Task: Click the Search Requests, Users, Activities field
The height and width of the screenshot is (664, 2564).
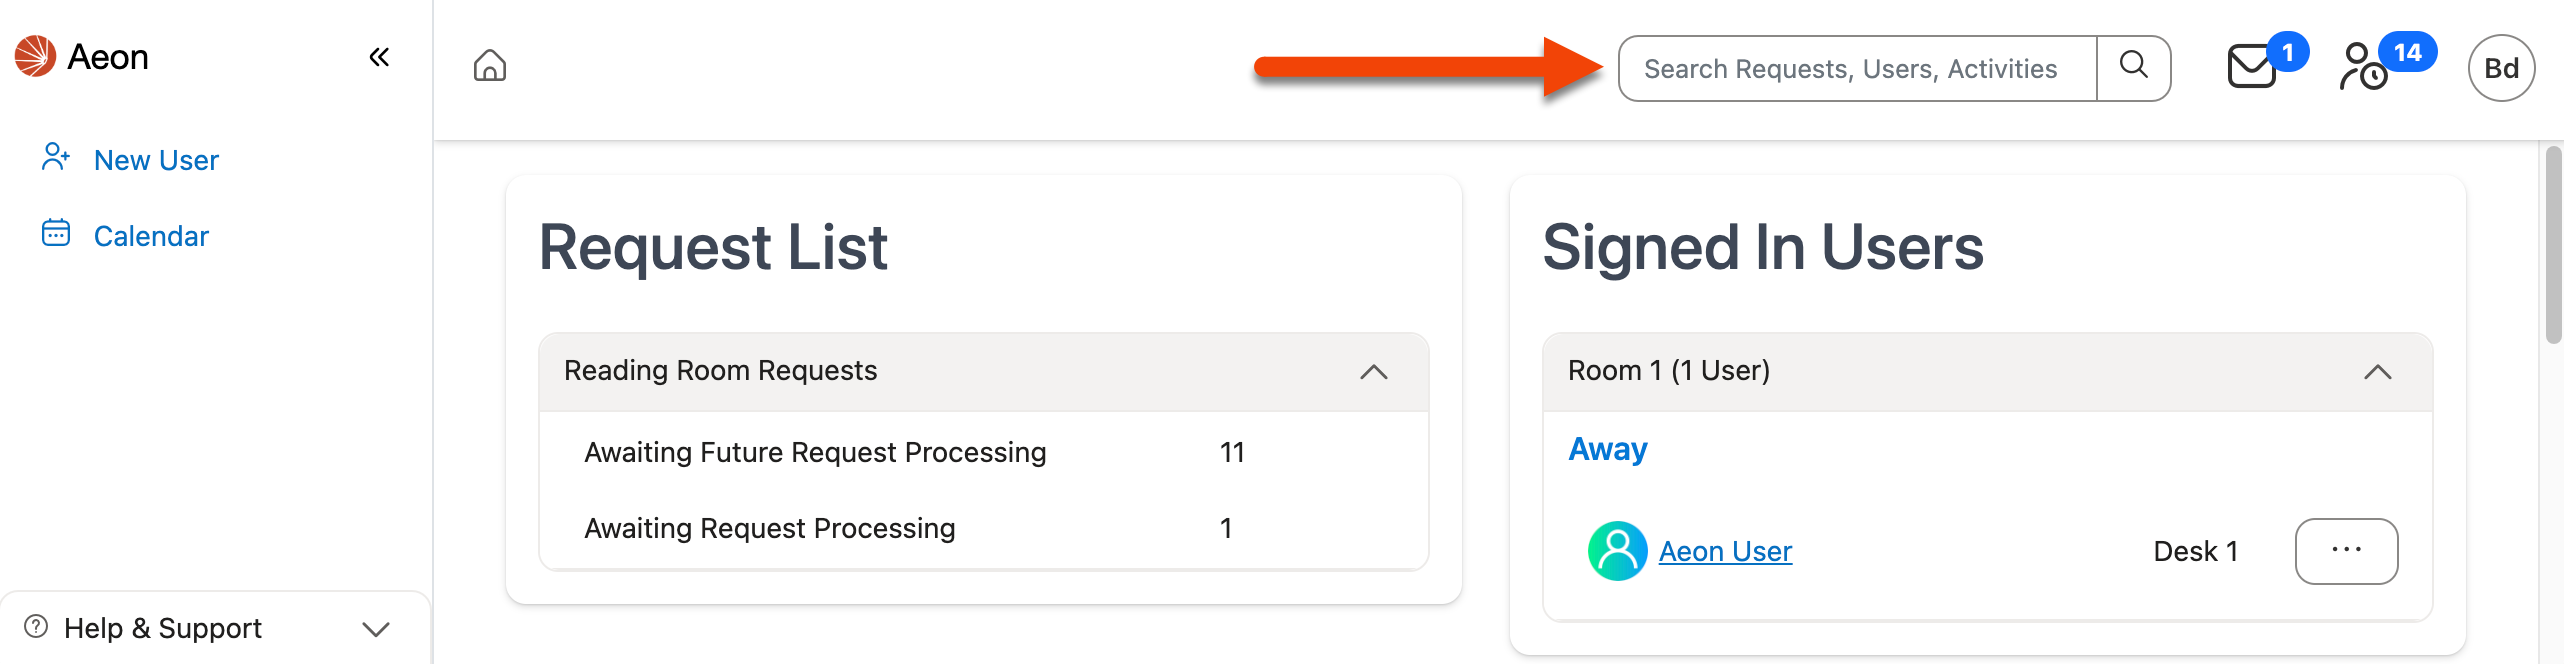Action: 1856,68
